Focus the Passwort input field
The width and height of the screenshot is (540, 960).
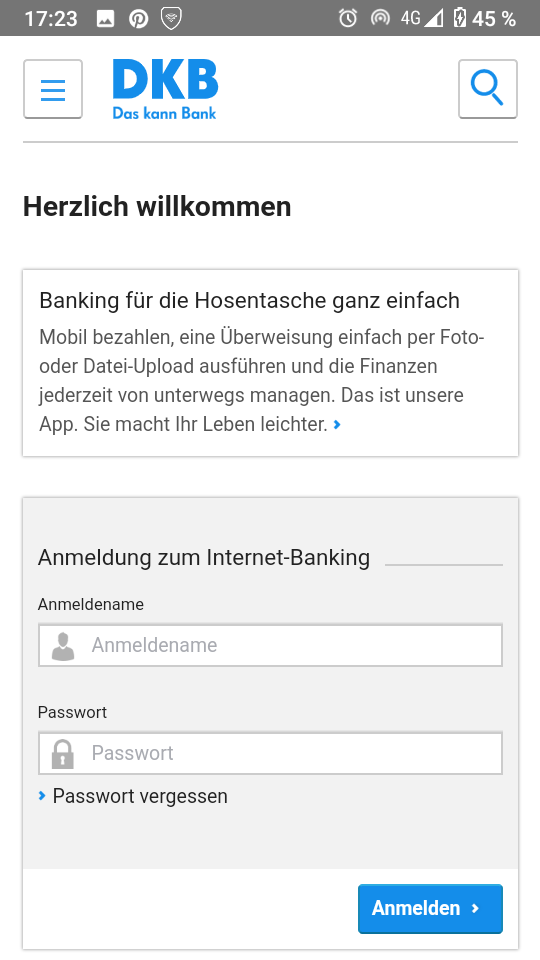point(271,753)
